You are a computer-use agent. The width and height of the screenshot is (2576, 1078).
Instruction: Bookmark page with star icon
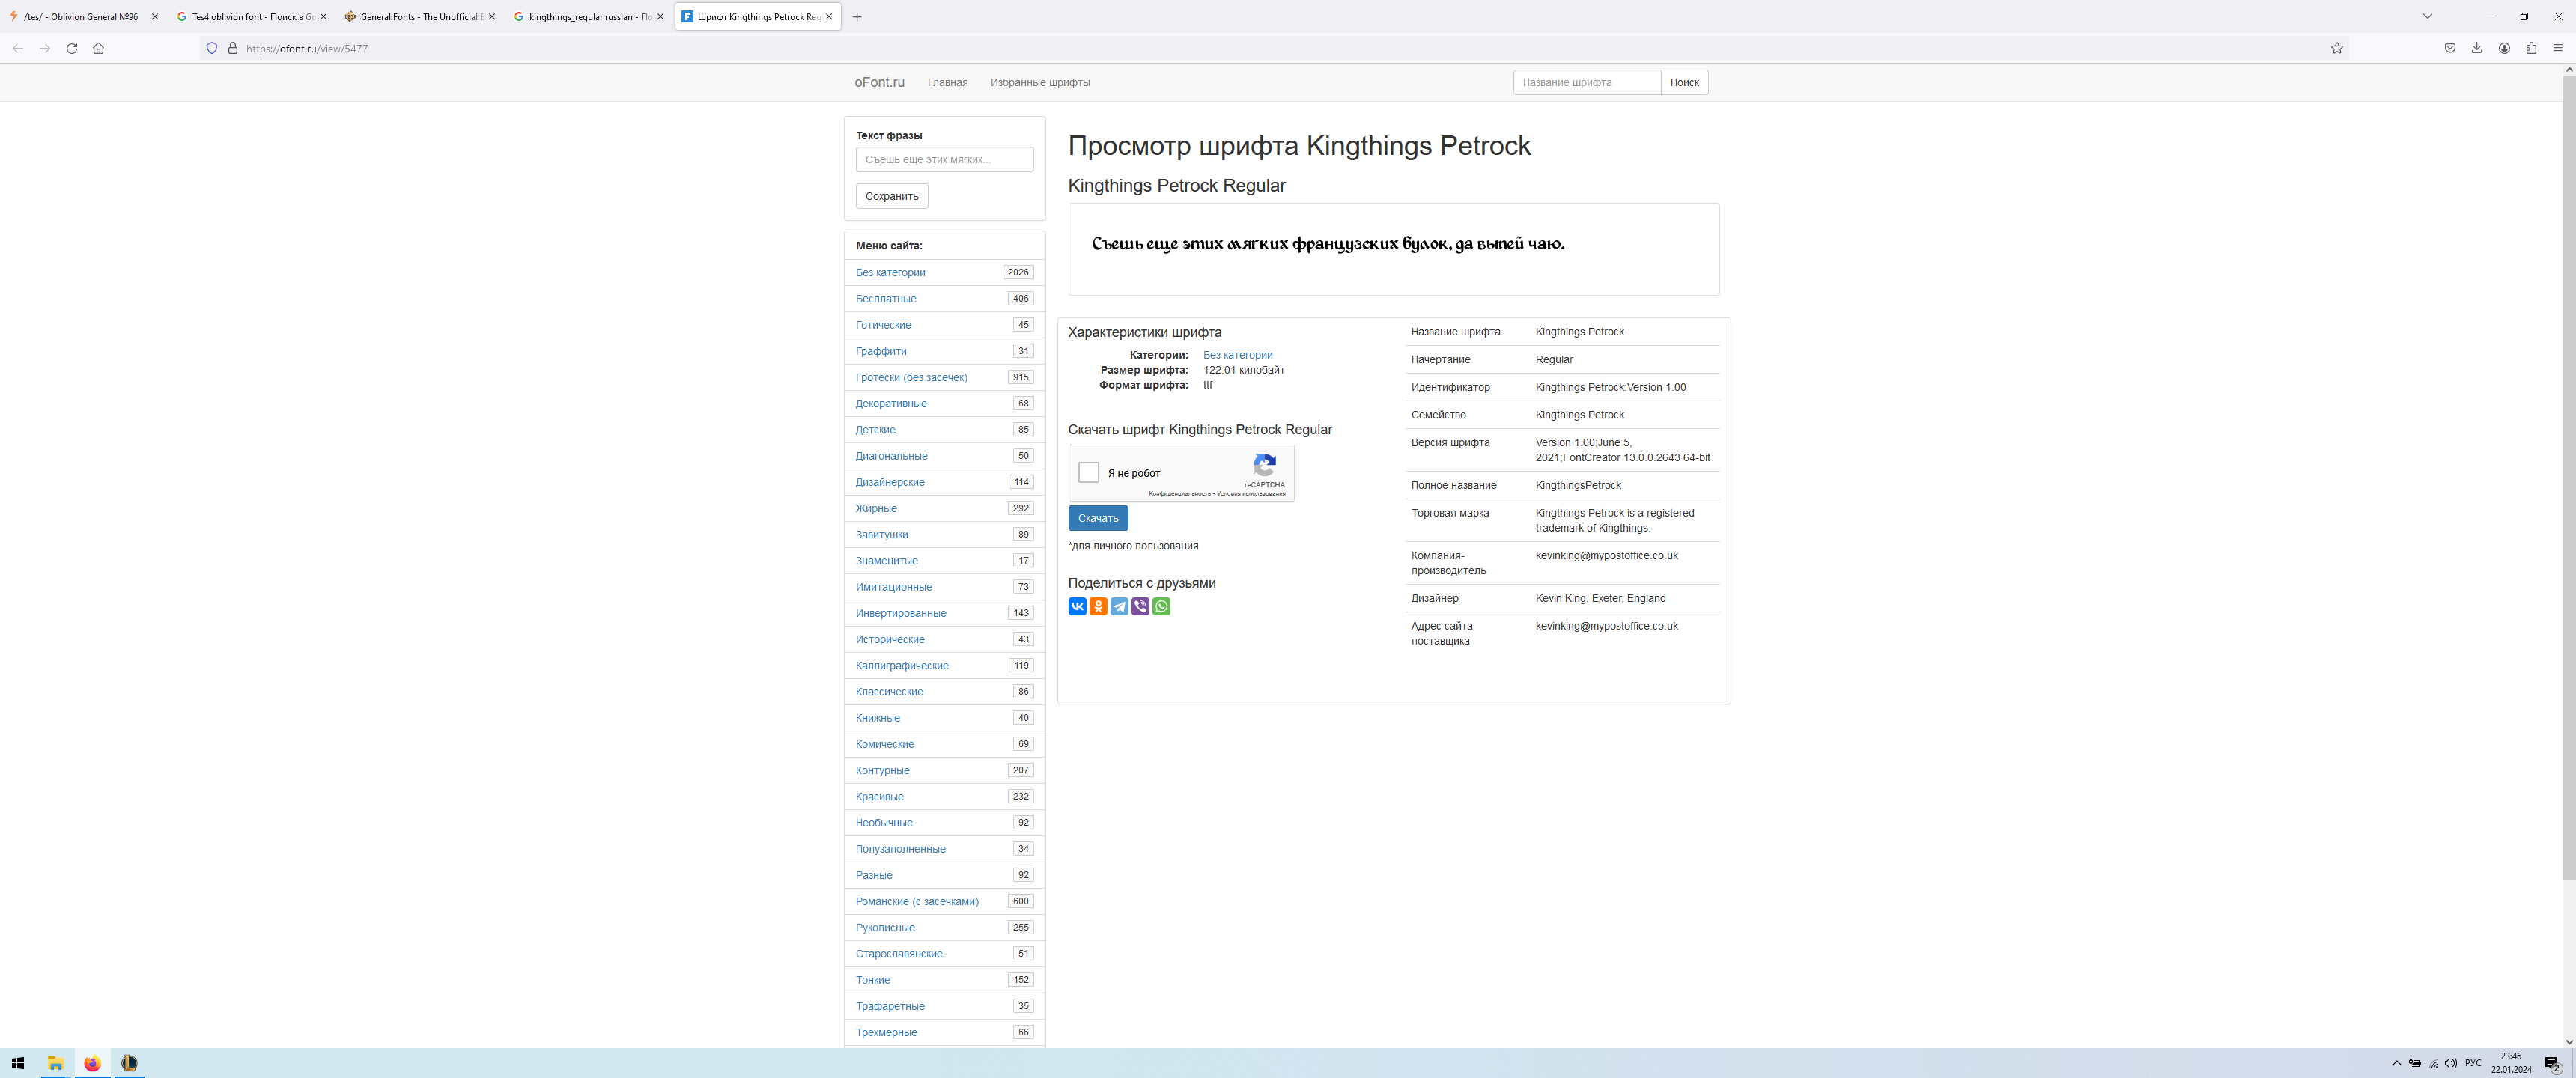click(x=2337, y=48)
